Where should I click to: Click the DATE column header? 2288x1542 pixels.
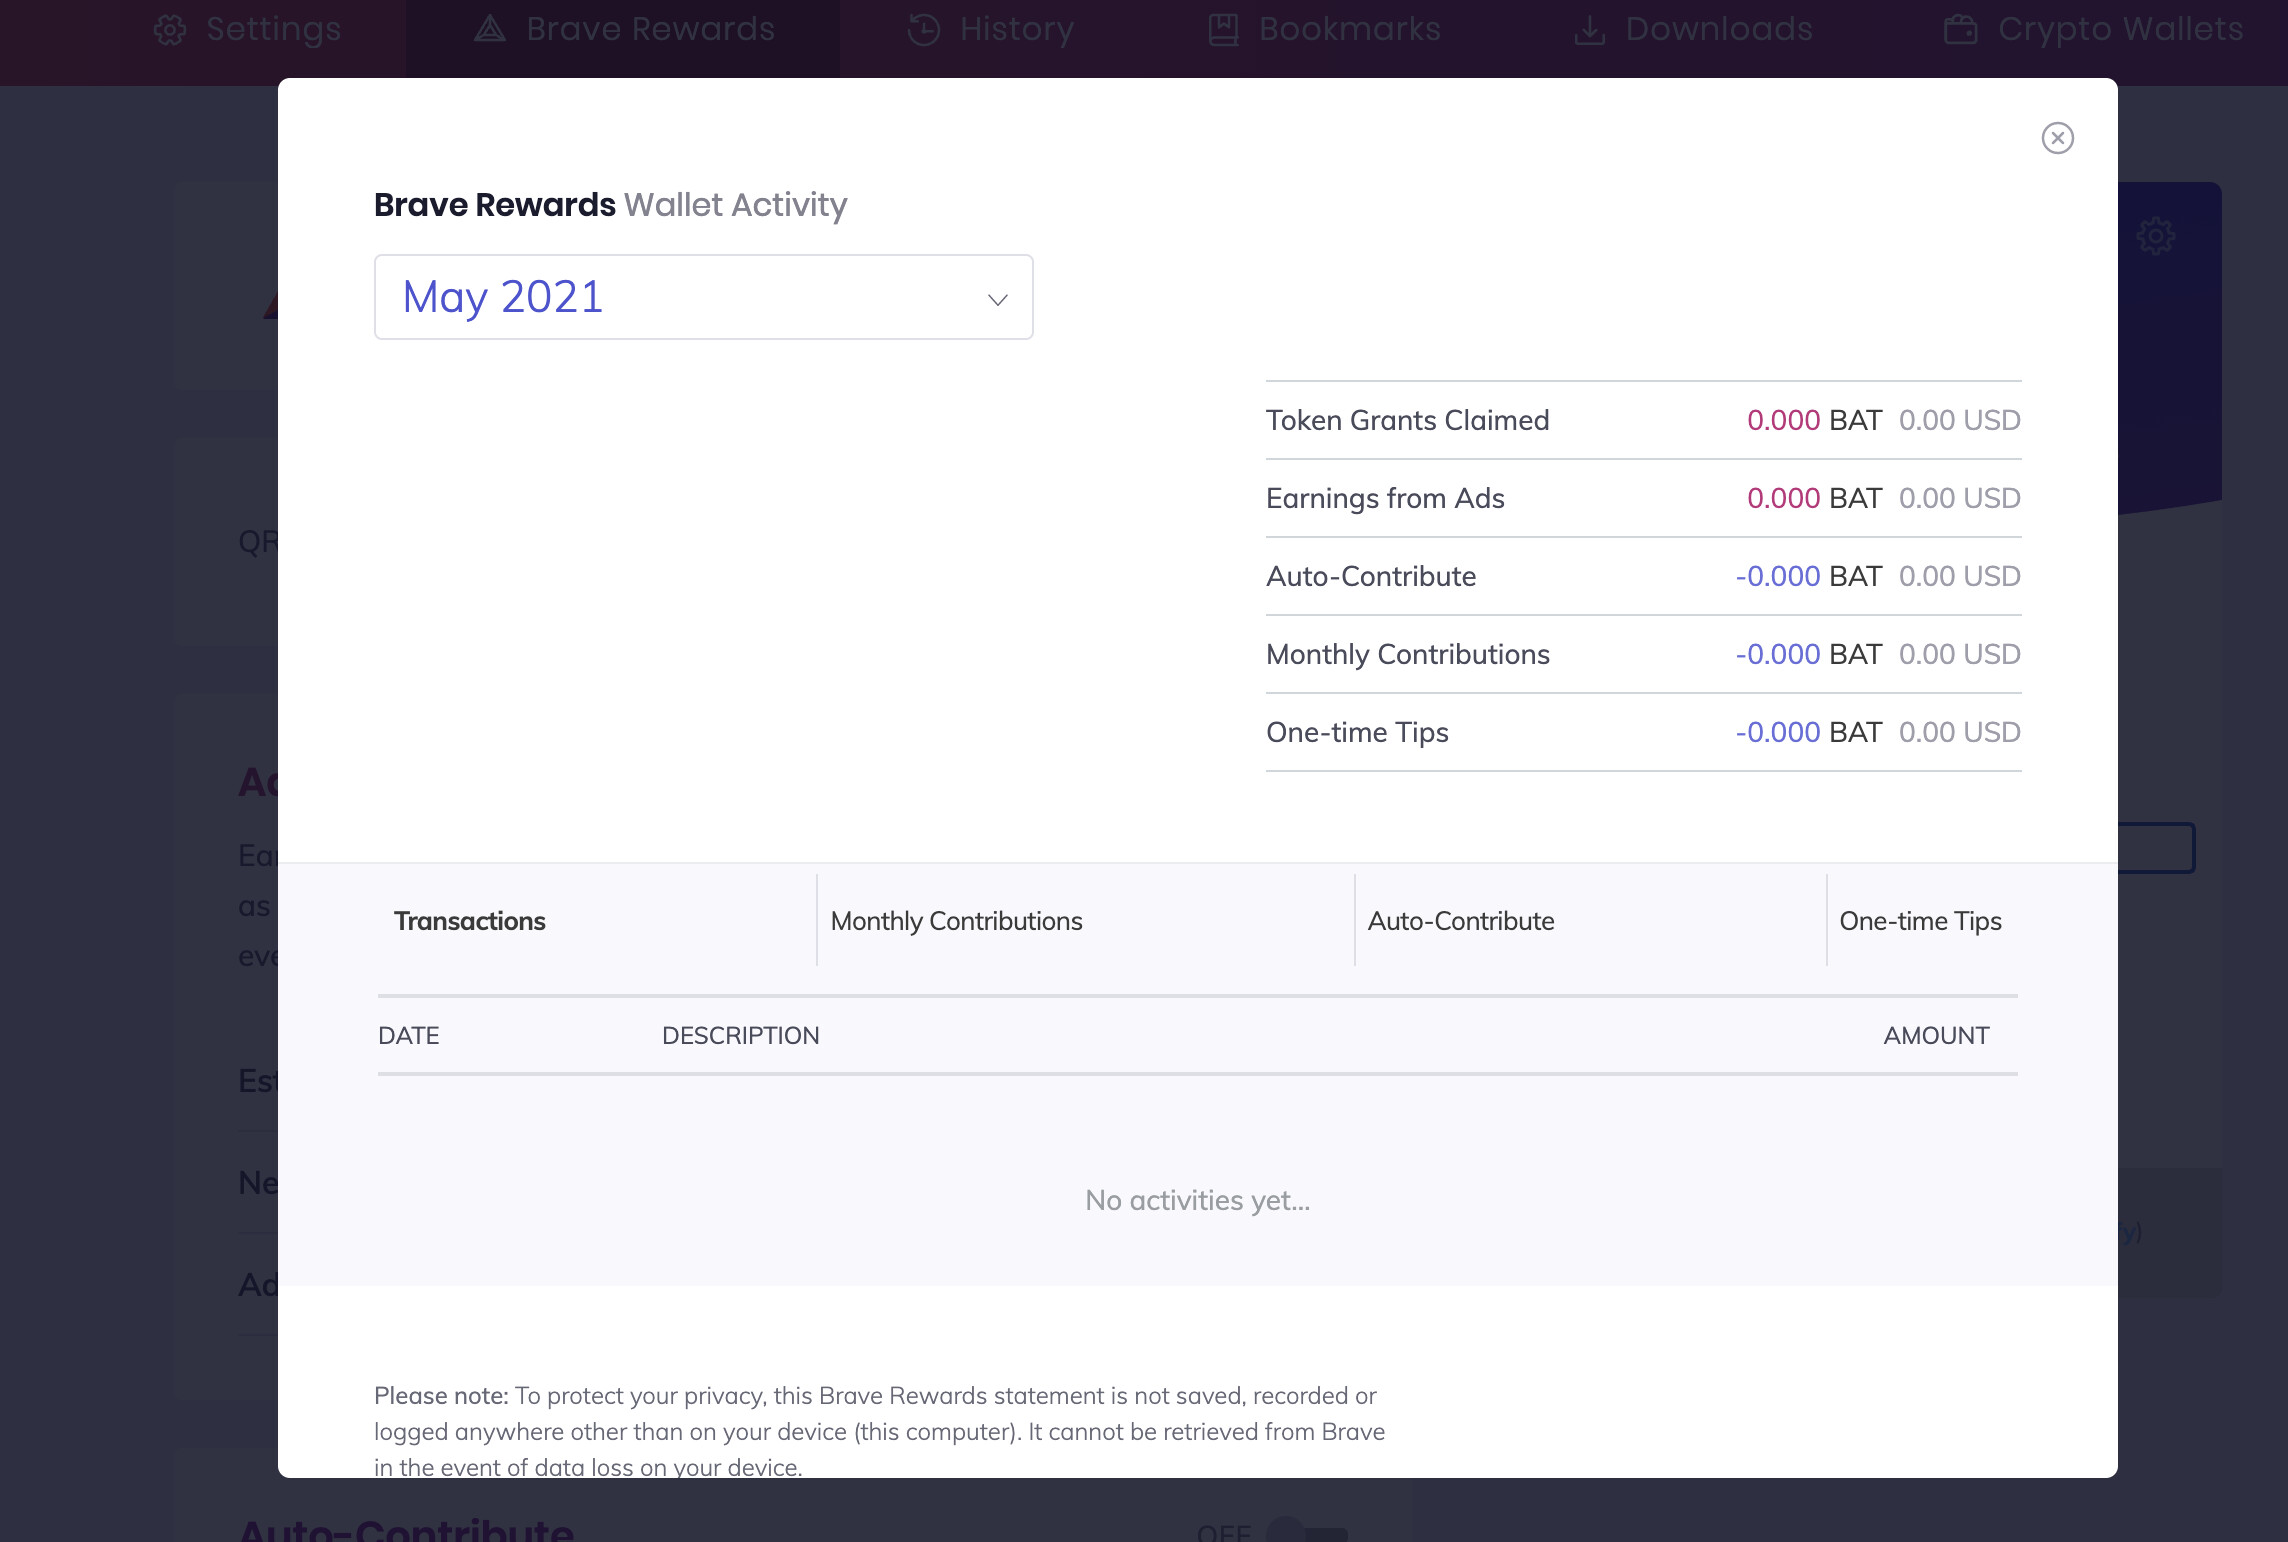[x=408, y=1036]
